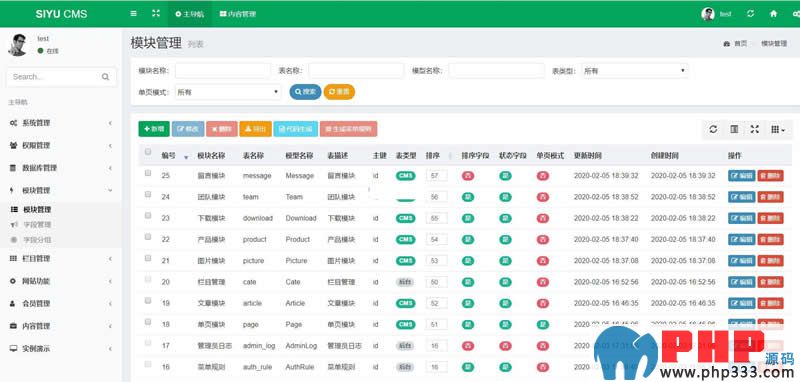The width and height of the screenshot is (800, 382).
Task: Click the test user avatar in header
Action: (x=708, y=14)
